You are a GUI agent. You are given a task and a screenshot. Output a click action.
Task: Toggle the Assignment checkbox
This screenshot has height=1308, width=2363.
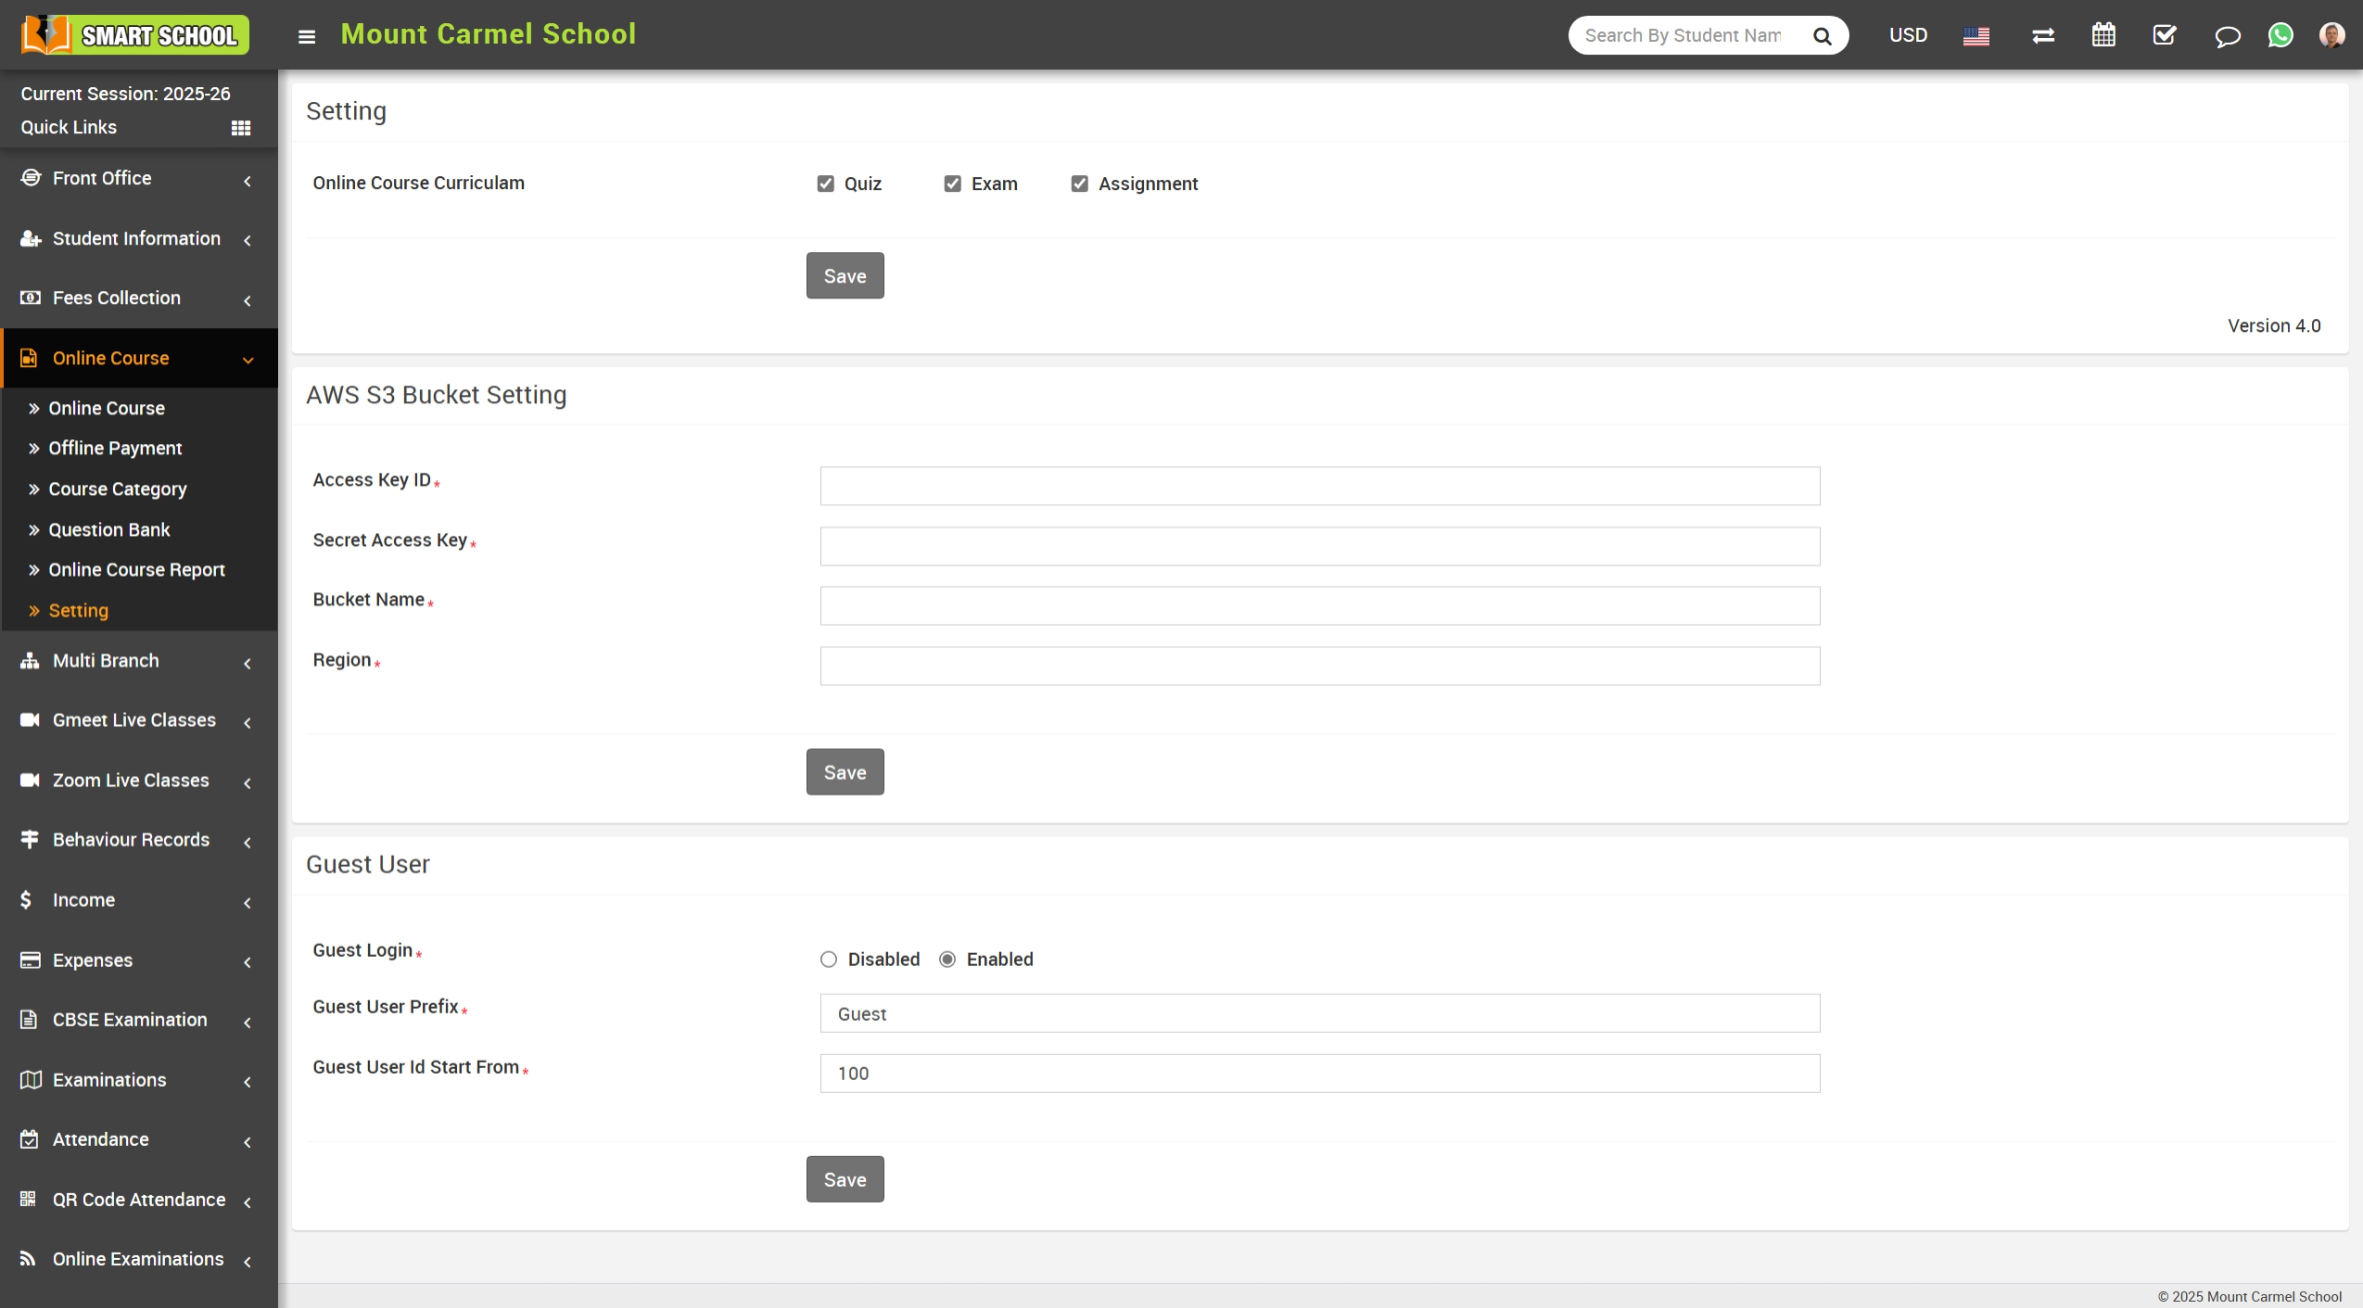pyautogui.click(x=1079, y=184)
